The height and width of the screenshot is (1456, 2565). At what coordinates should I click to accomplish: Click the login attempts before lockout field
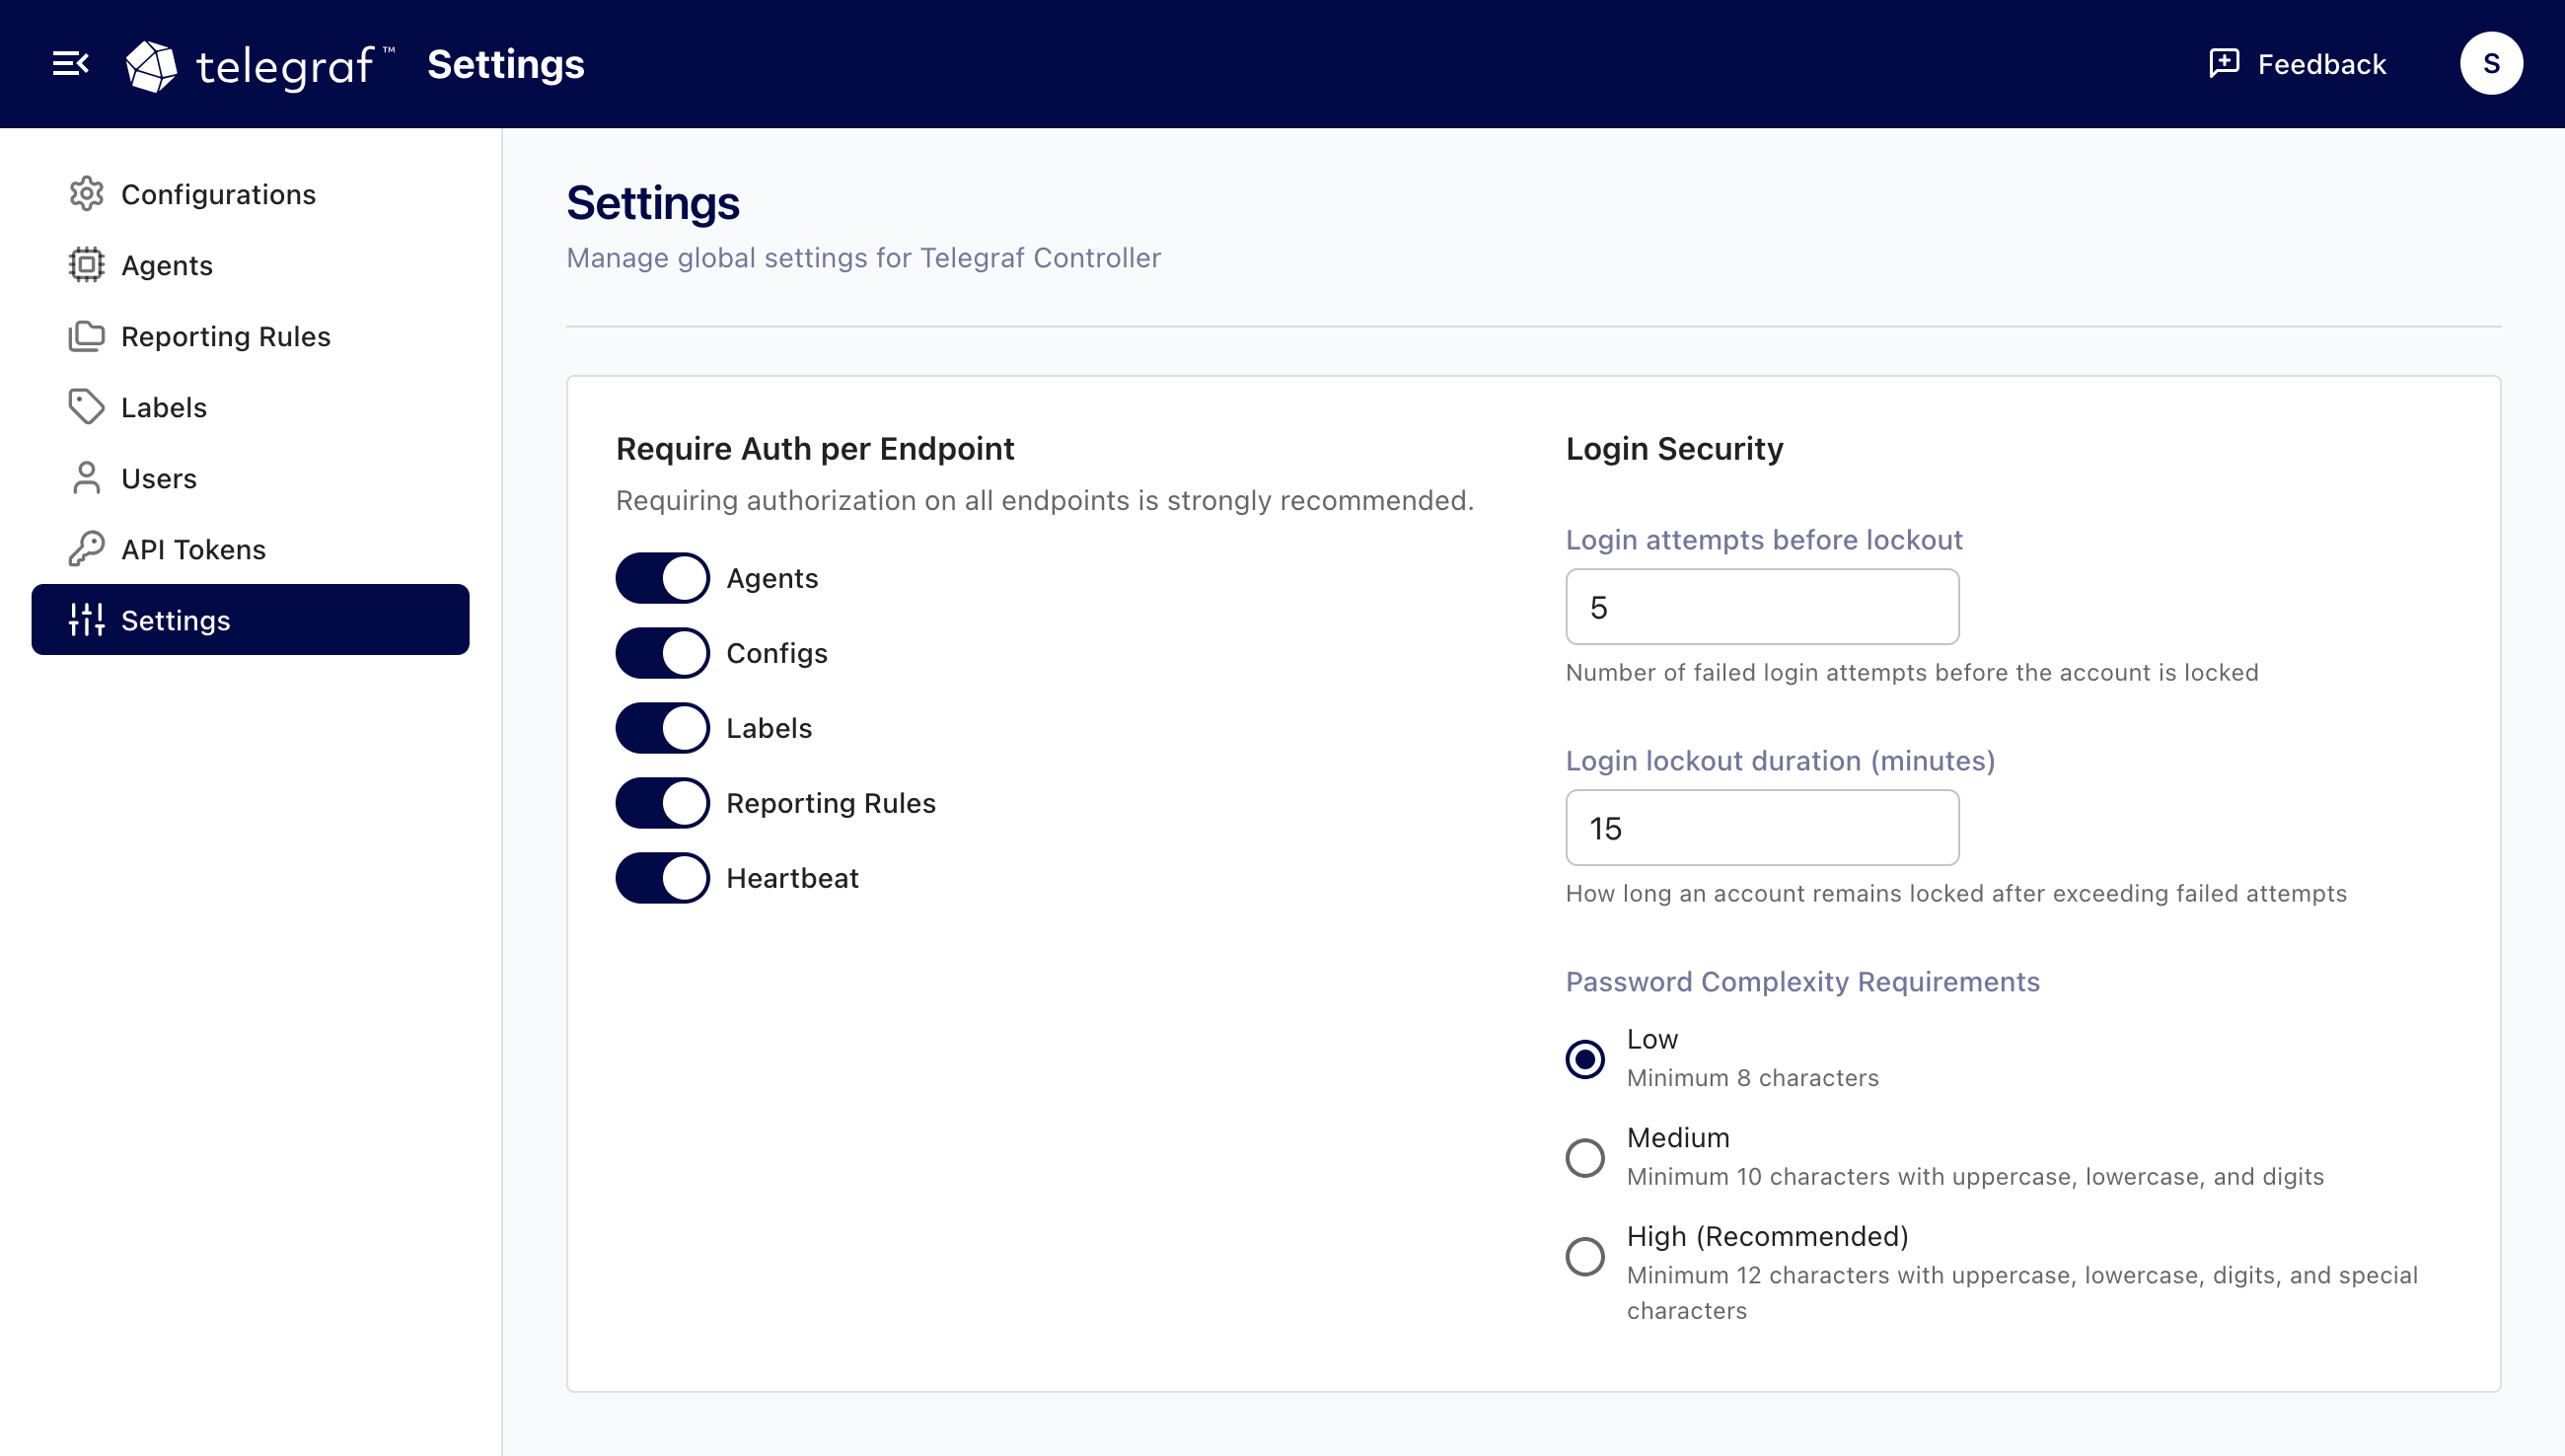(x=1761, y=606)
